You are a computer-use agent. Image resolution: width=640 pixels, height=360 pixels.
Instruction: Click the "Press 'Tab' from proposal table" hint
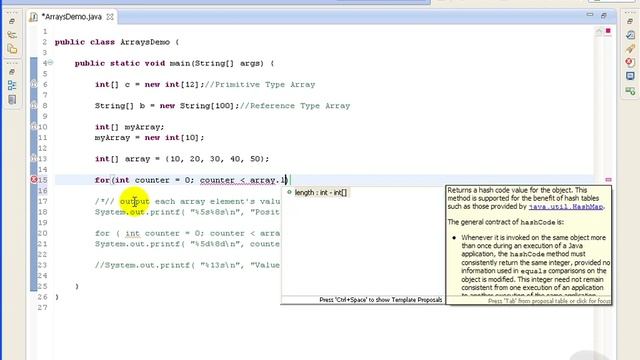549,301
